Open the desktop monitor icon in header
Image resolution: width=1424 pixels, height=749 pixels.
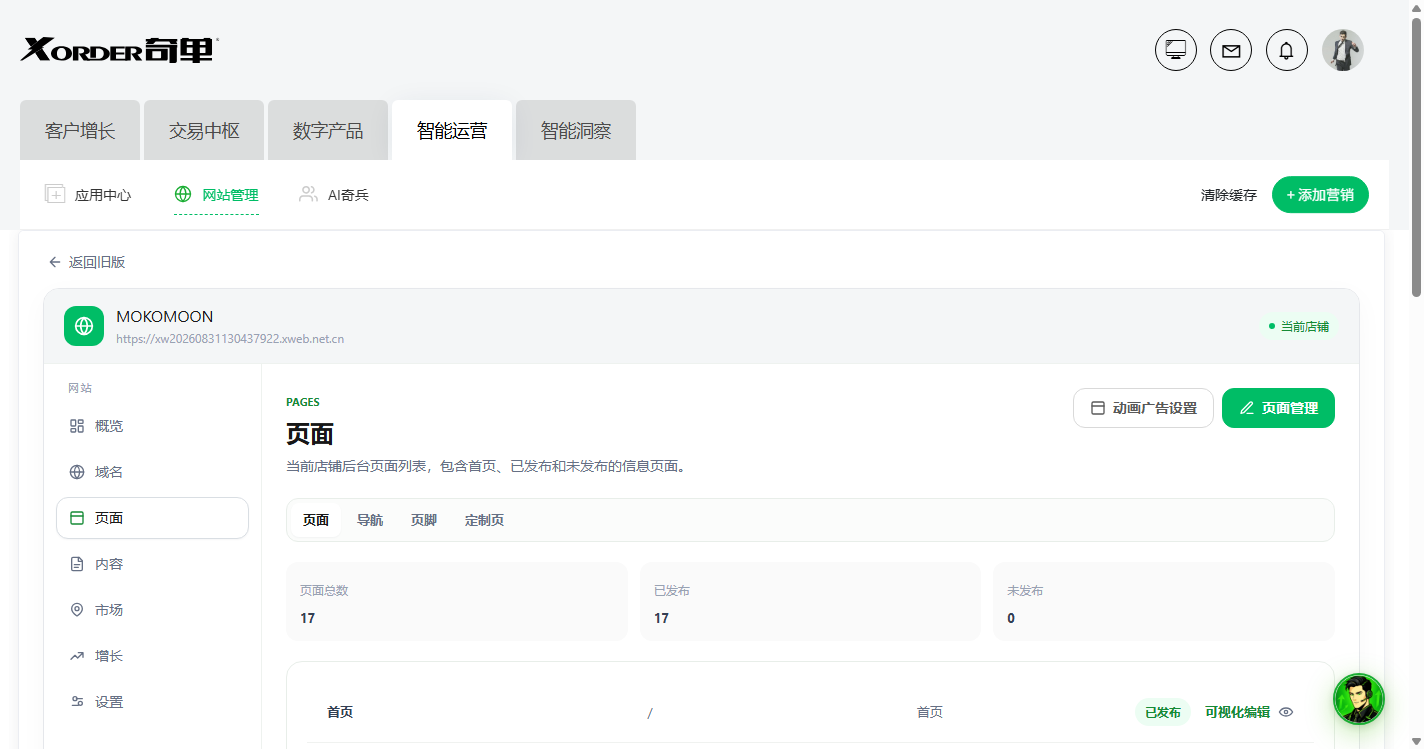coord(1176,50)
